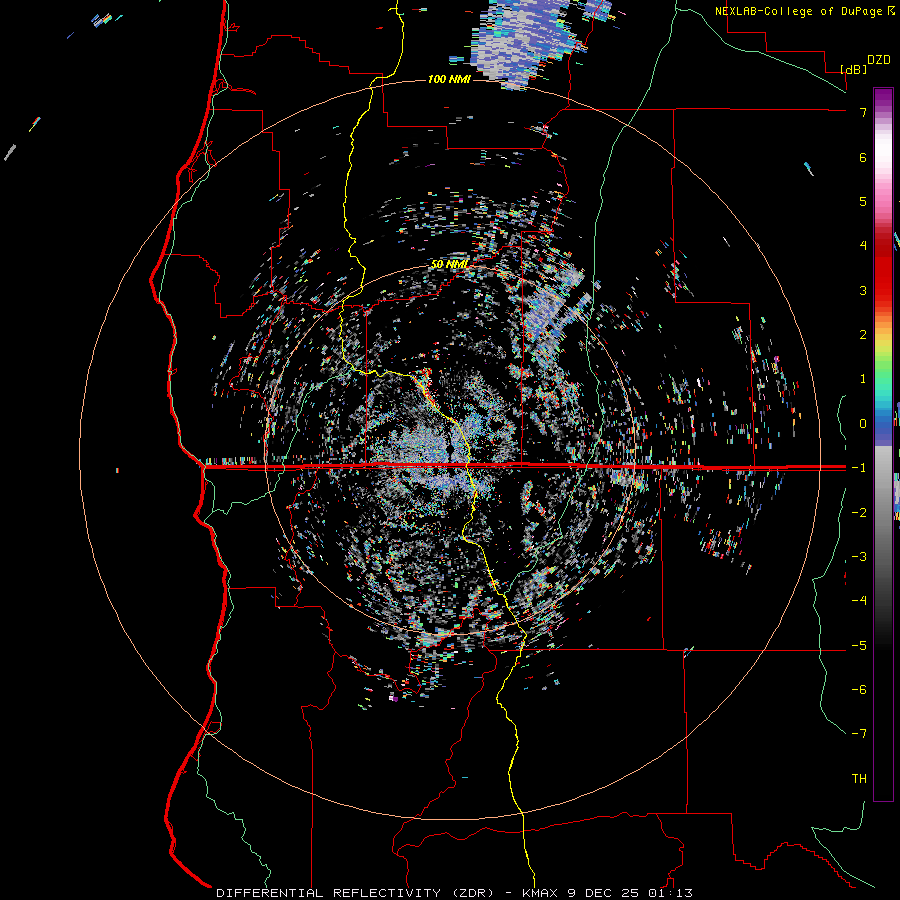Click the -5 value on color scale
Viewport: 900px width, 900px height.
click(859, 646)
